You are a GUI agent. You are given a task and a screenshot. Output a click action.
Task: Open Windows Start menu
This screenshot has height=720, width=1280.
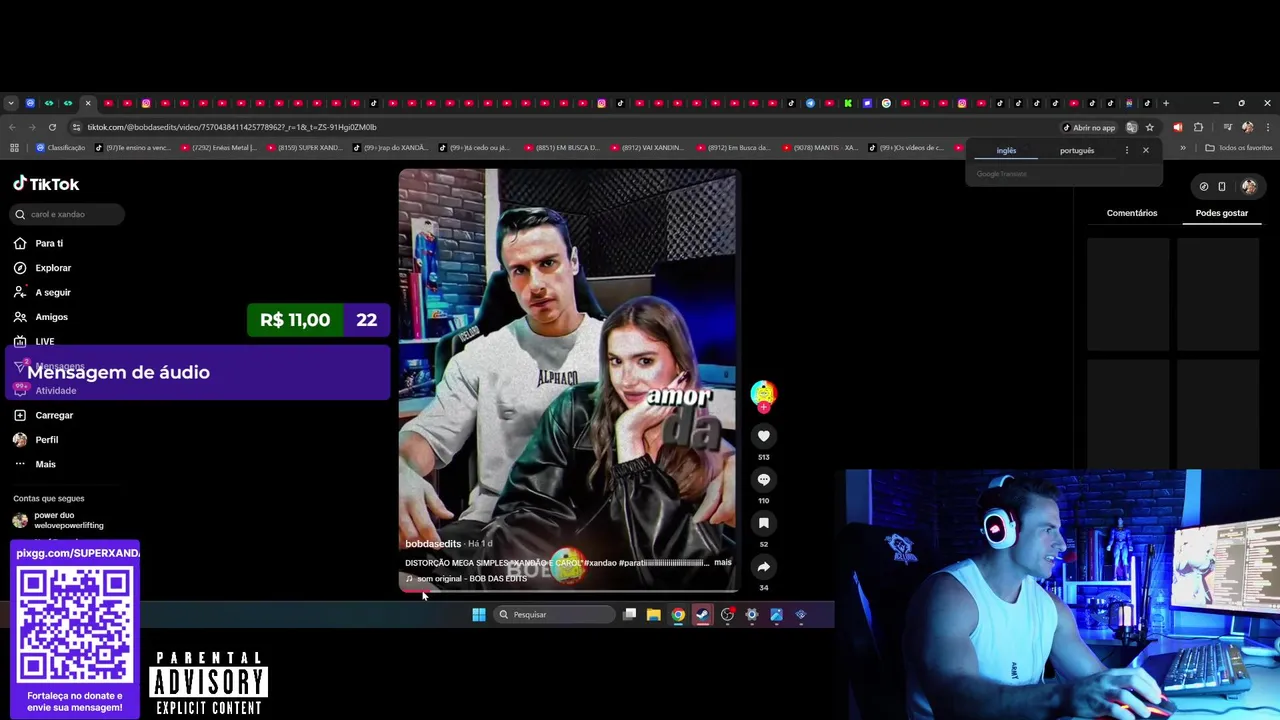[479, 615]
